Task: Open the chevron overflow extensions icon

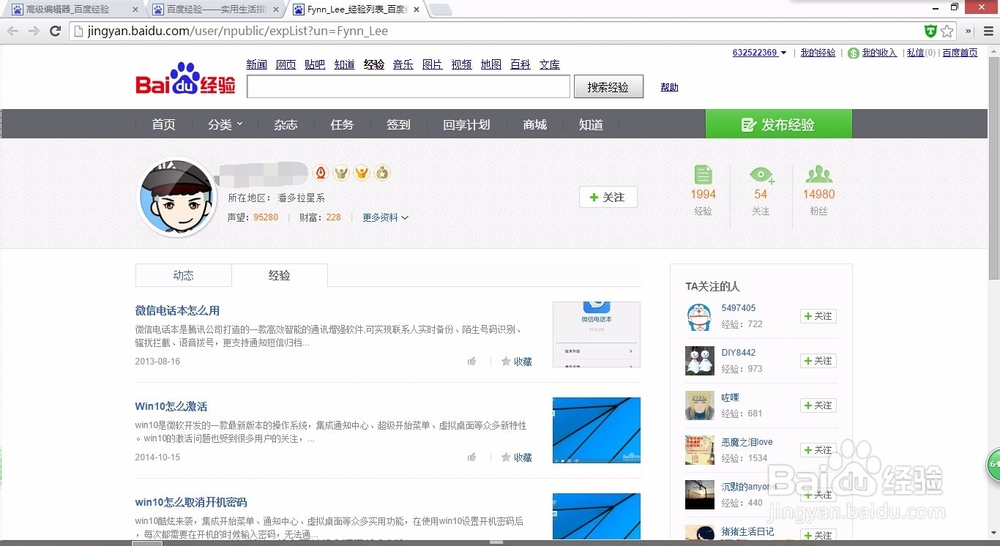Action: click(x=968, y=31)
